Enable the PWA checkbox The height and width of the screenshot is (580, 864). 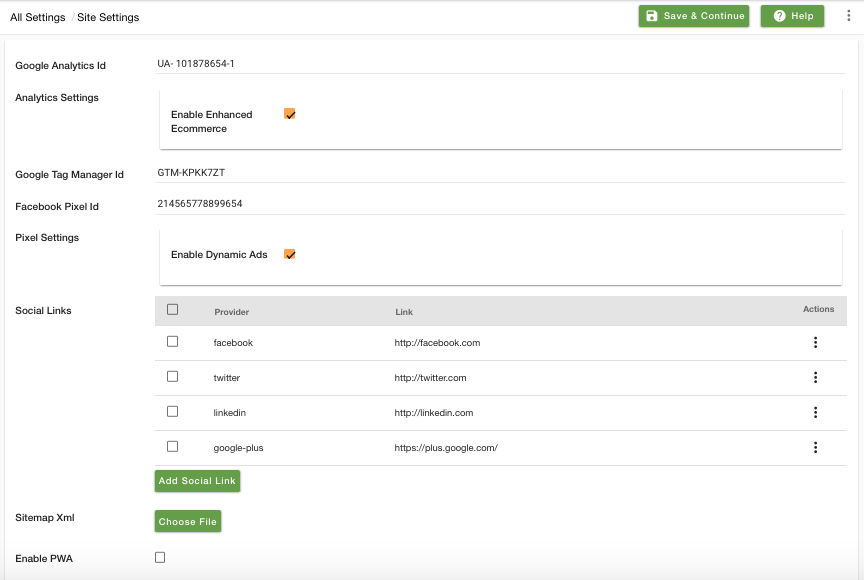point(160,557)
